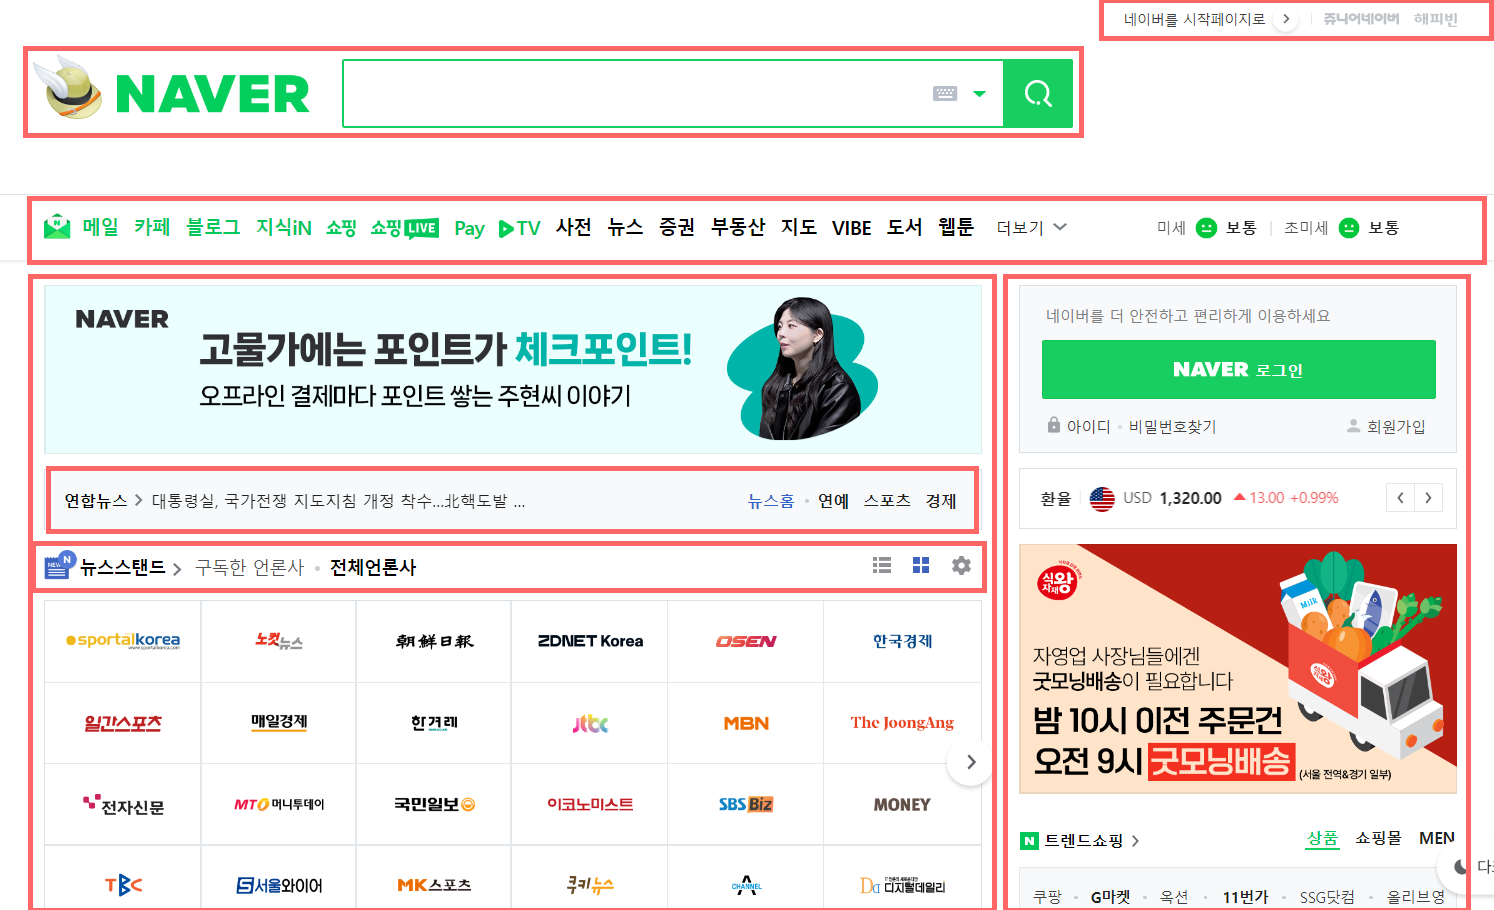Open ZDNET Korea publisher logo

pos(590,641)
